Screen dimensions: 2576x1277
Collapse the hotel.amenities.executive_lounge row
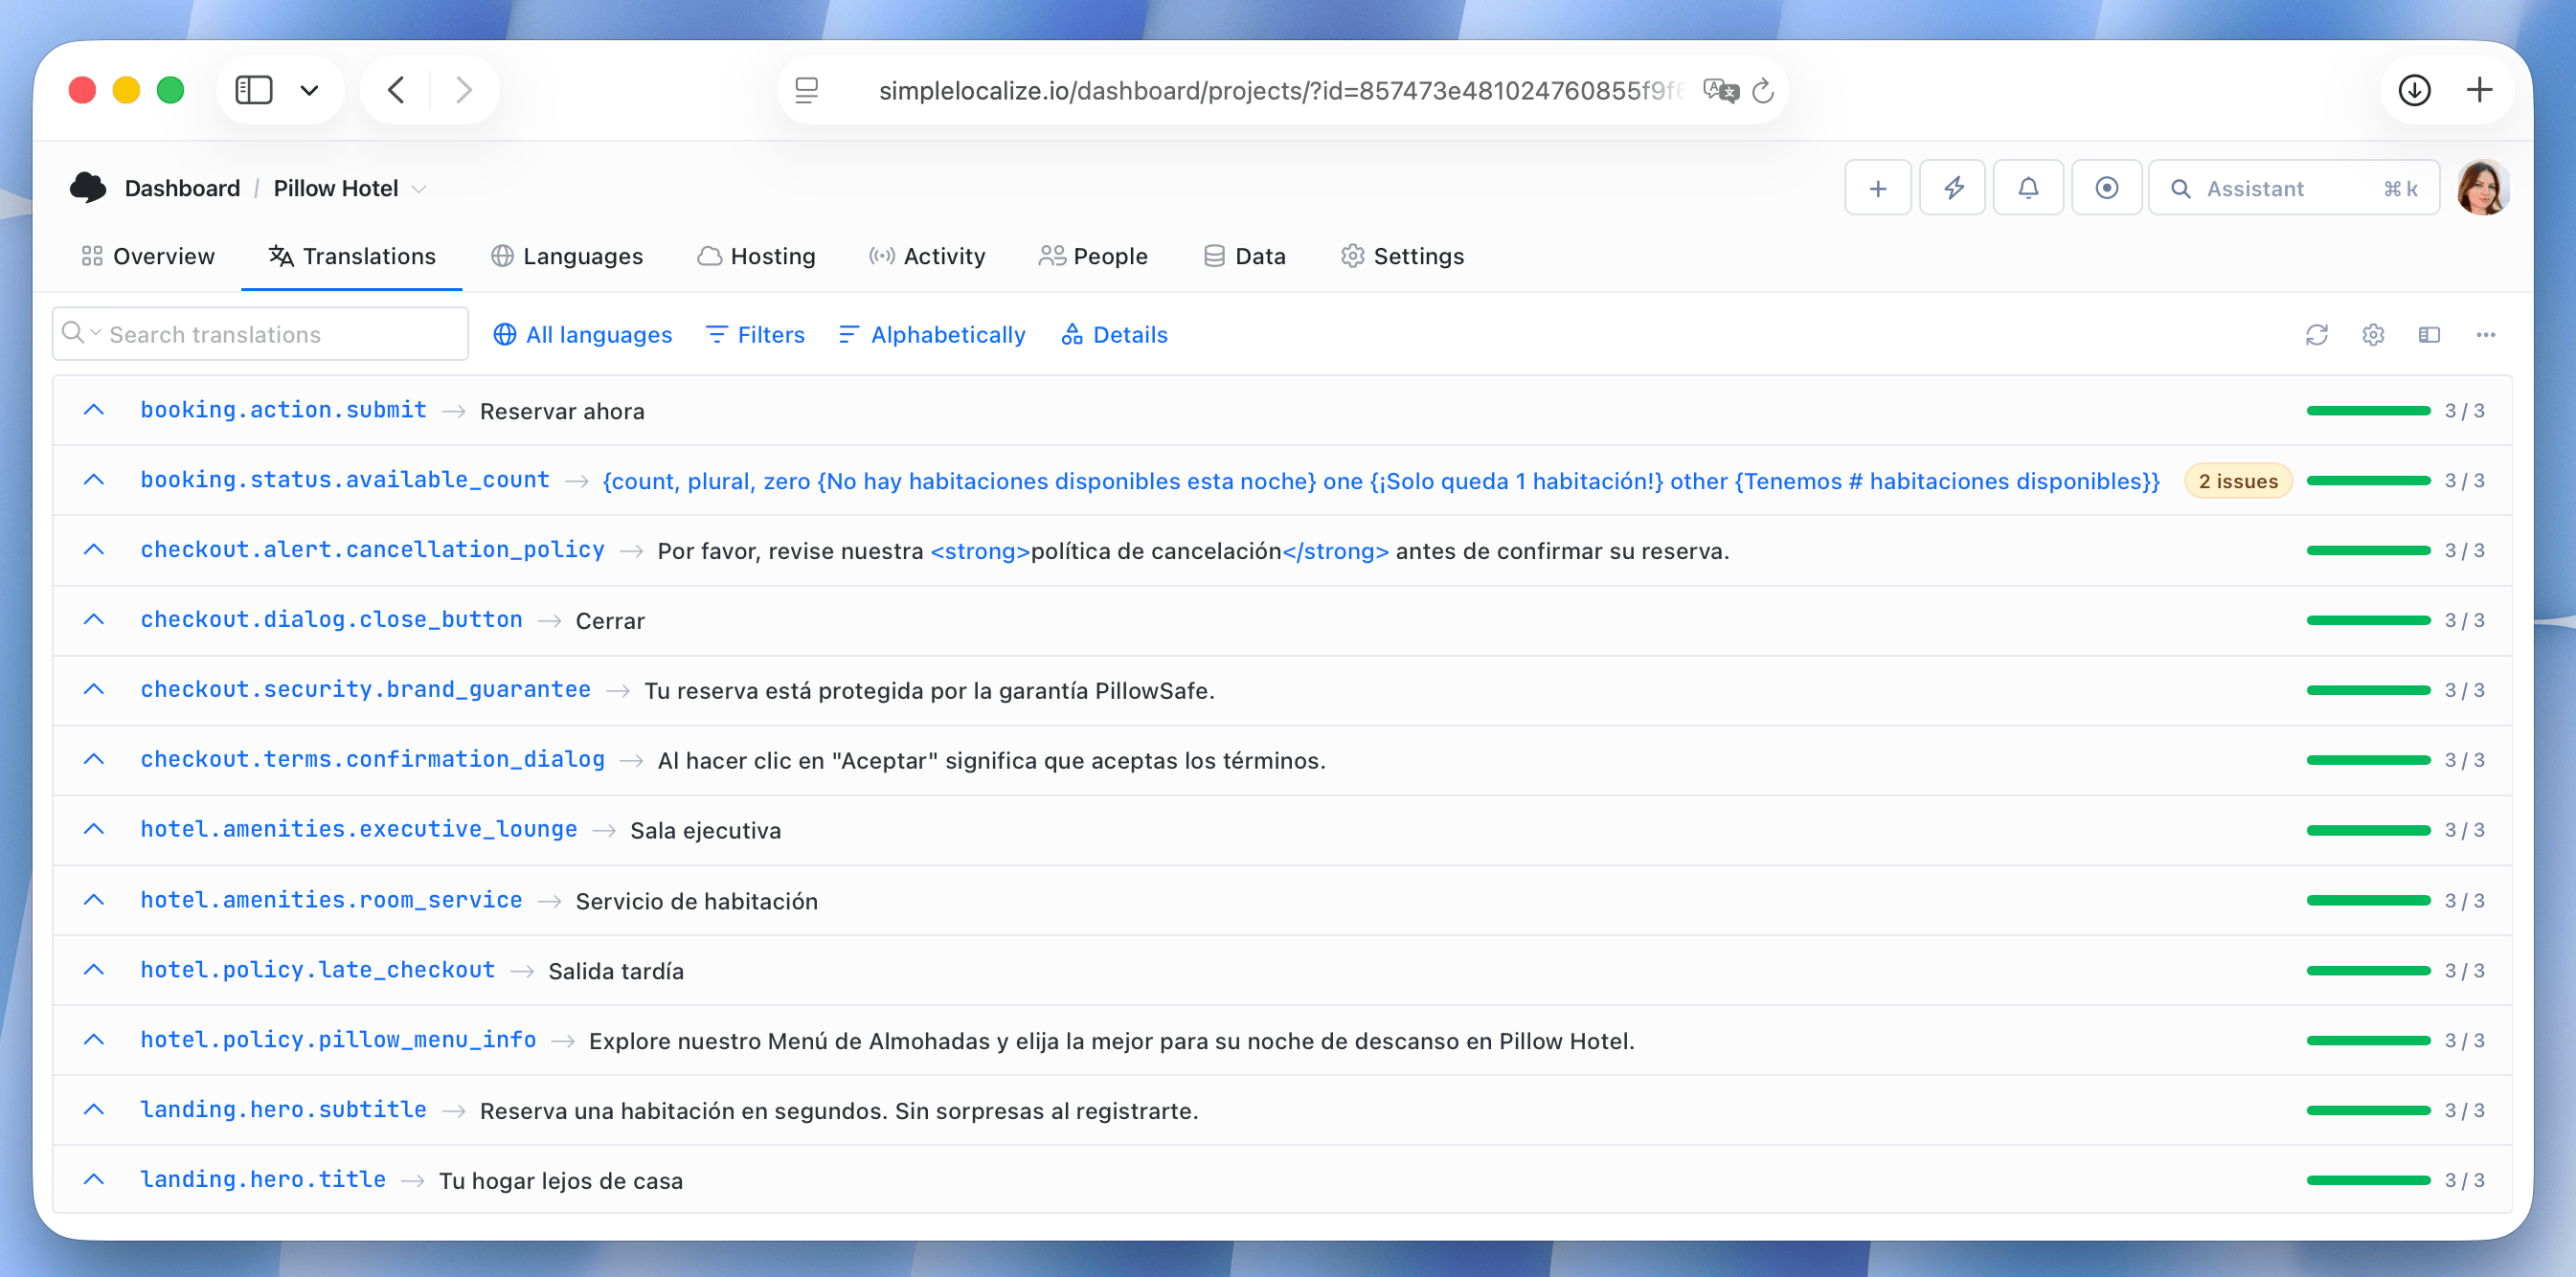pos(93,830)
